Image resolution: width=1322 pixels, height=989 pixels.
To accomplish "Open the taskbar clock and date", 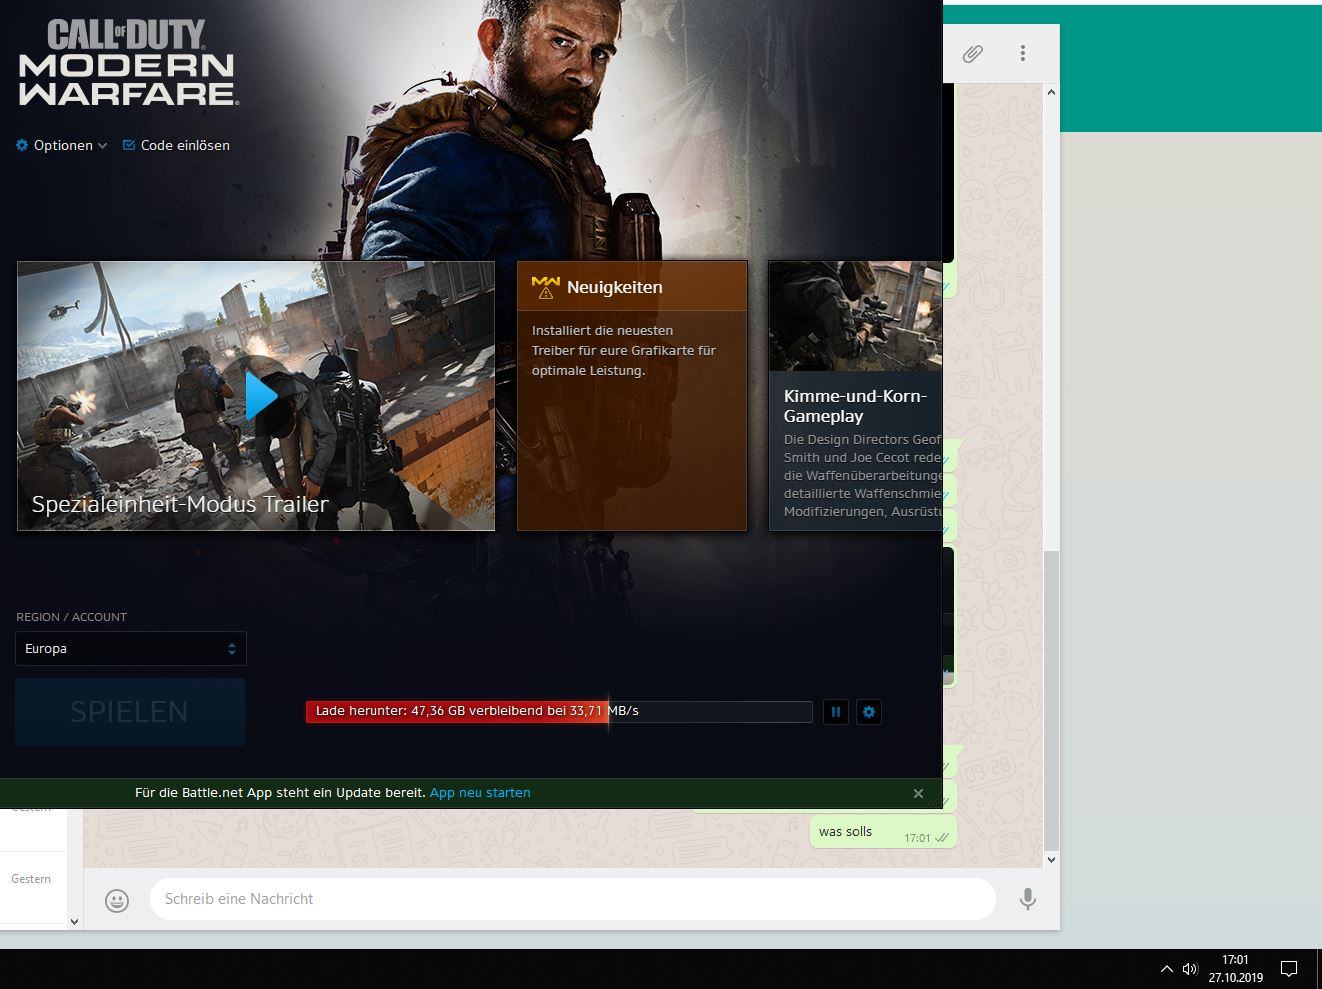I will 1235,968.
